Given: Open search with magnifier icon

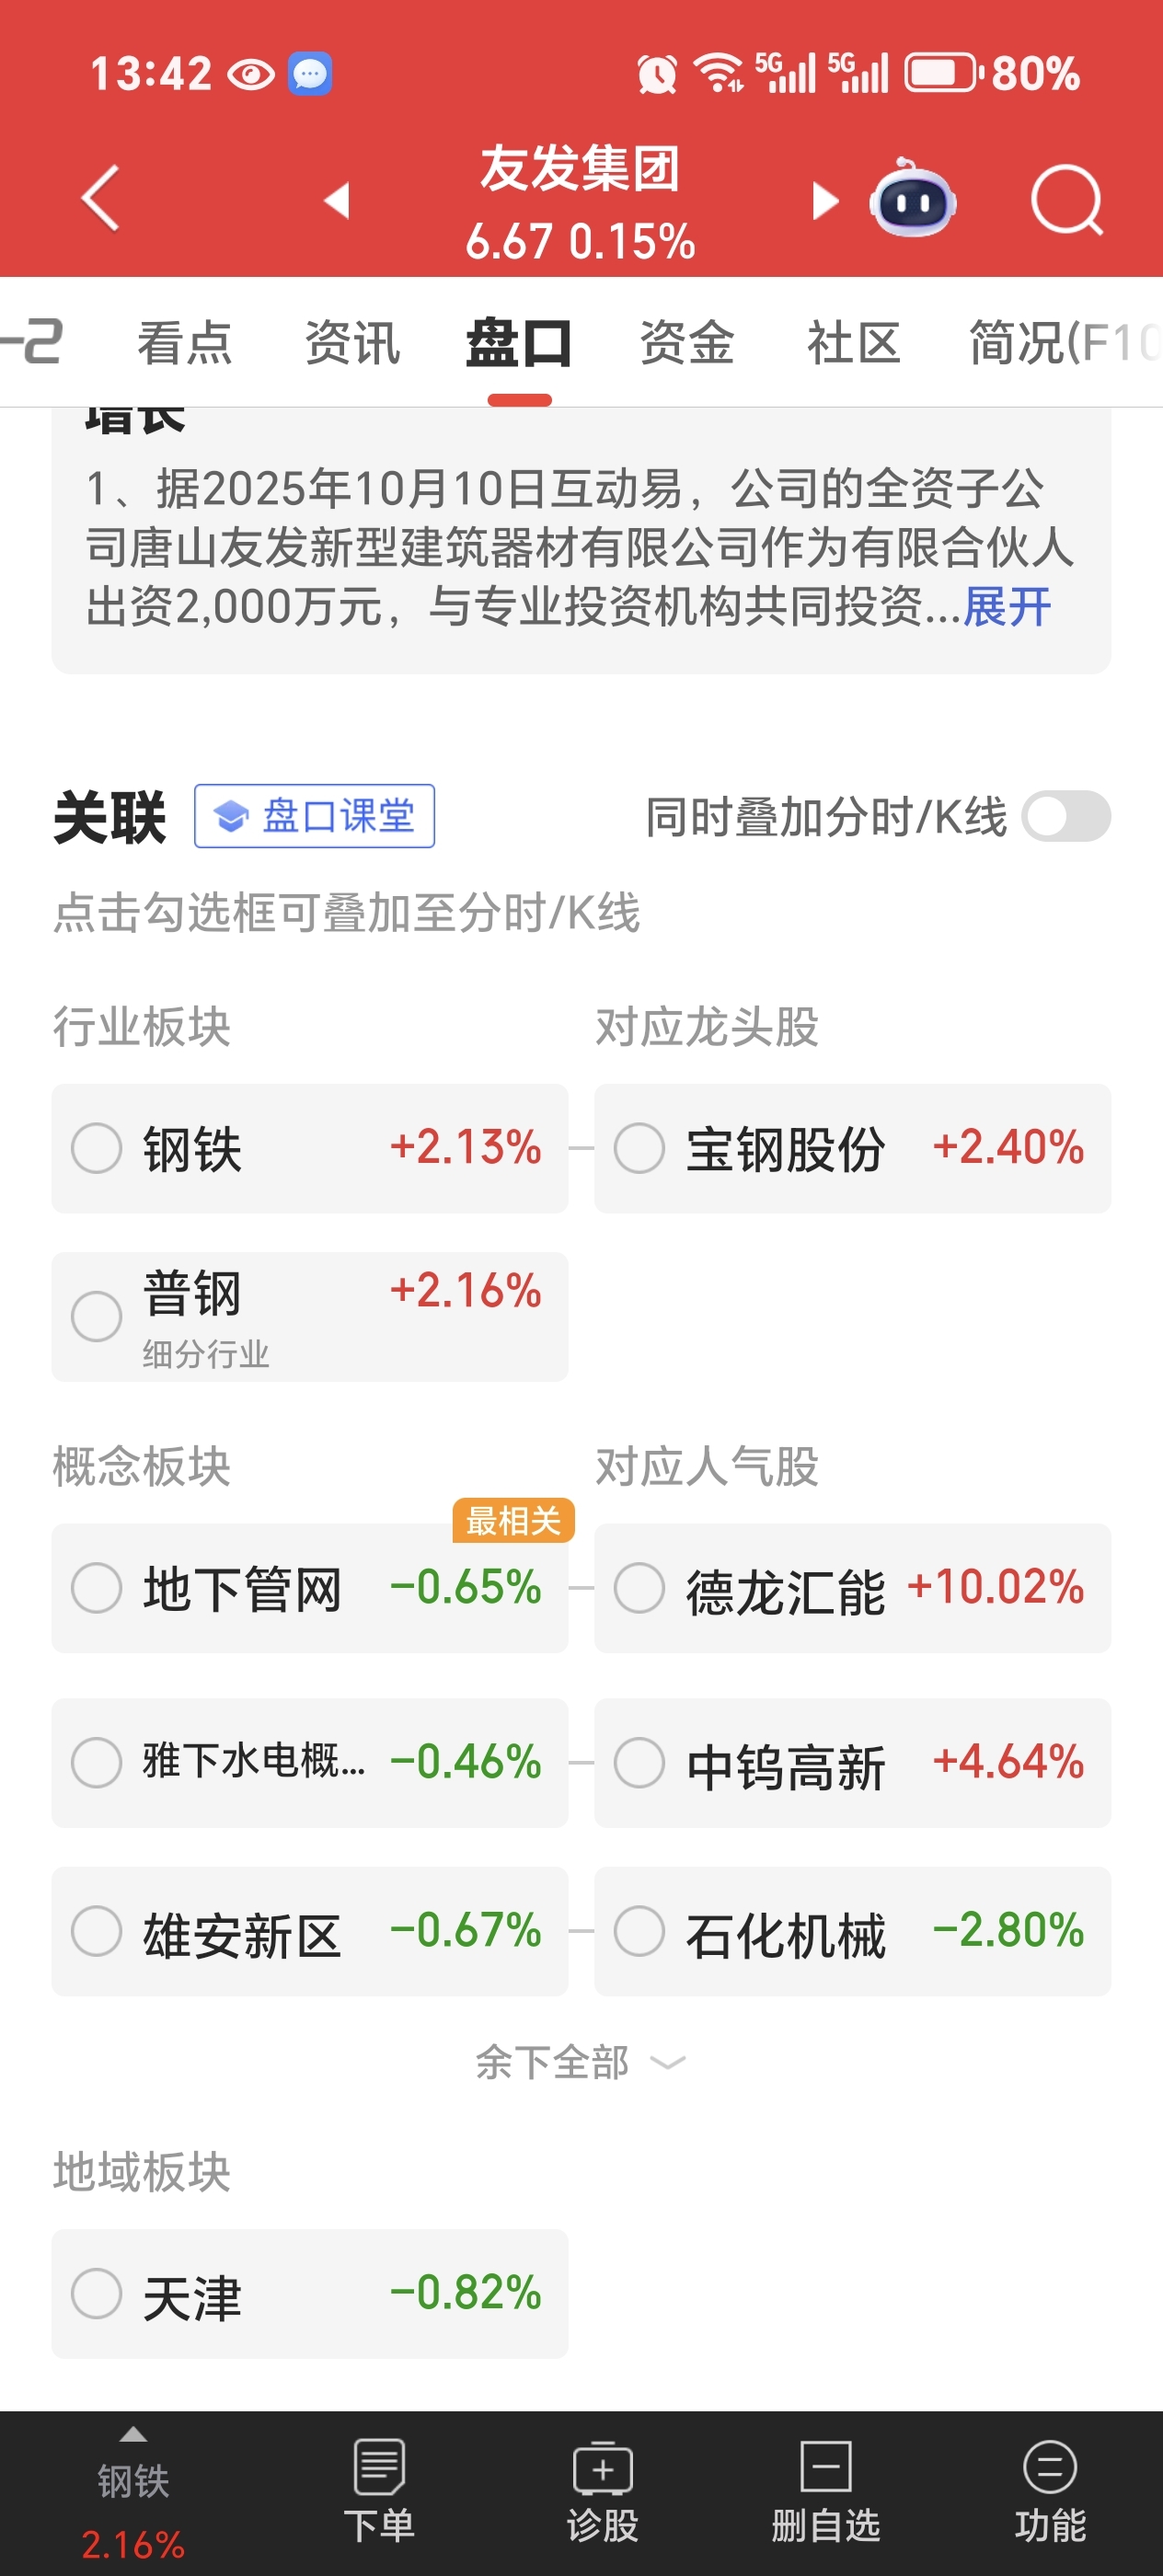Looking at the screenshot, I should coord(1067,200).
